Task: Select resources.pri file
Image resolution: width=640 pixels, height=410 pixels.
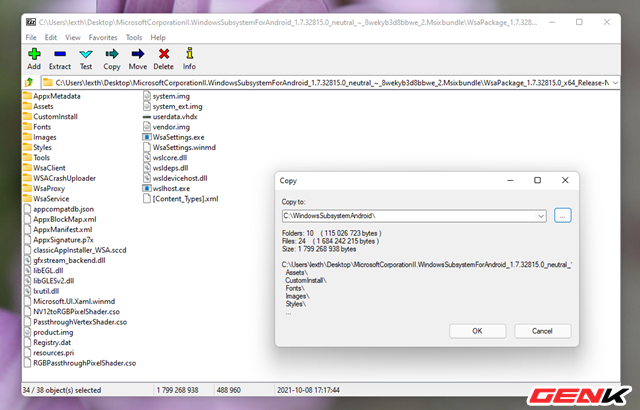Action: click(x=49, y=352)
